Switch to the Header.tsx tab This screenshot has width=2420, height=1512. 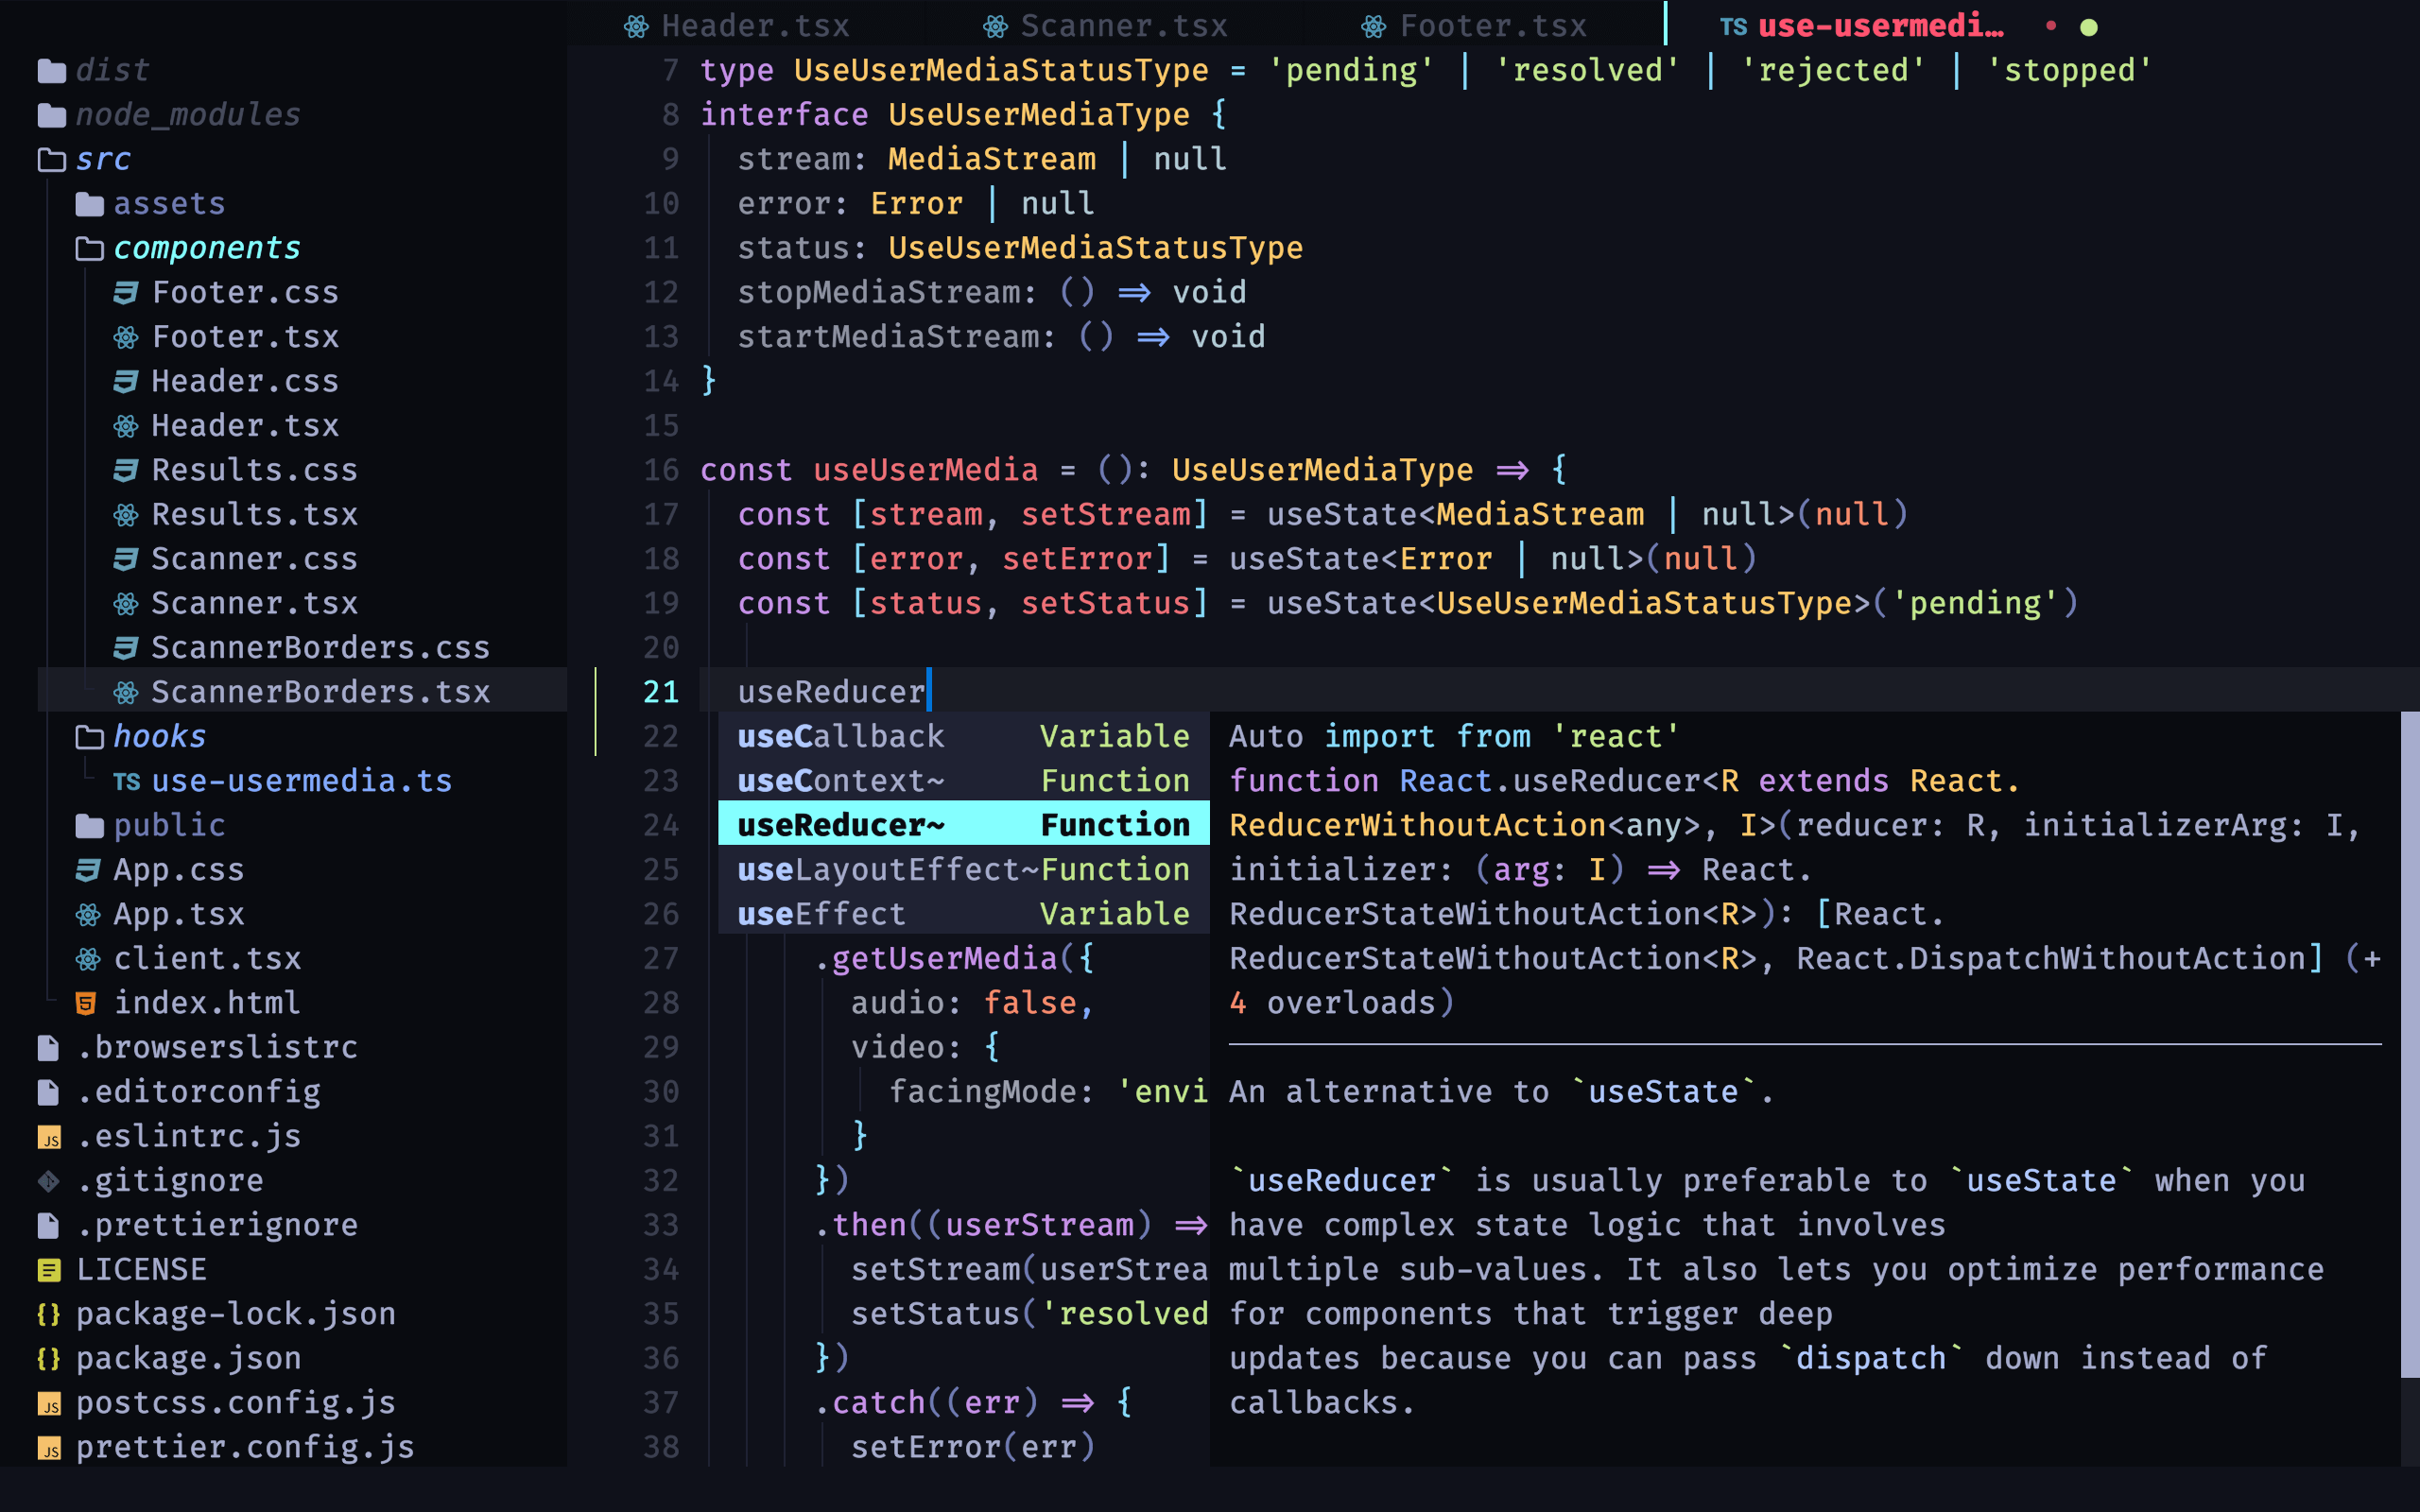click(x=754, y=25)
